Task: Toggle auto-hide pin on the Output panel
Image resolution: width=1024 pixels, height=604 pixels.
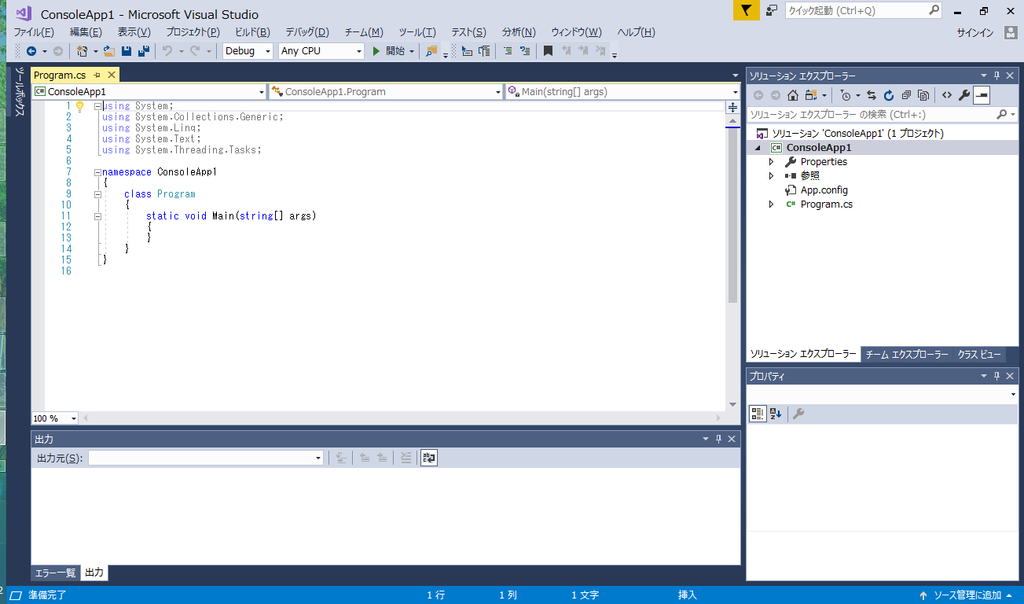Action: [x=718, y=439]
